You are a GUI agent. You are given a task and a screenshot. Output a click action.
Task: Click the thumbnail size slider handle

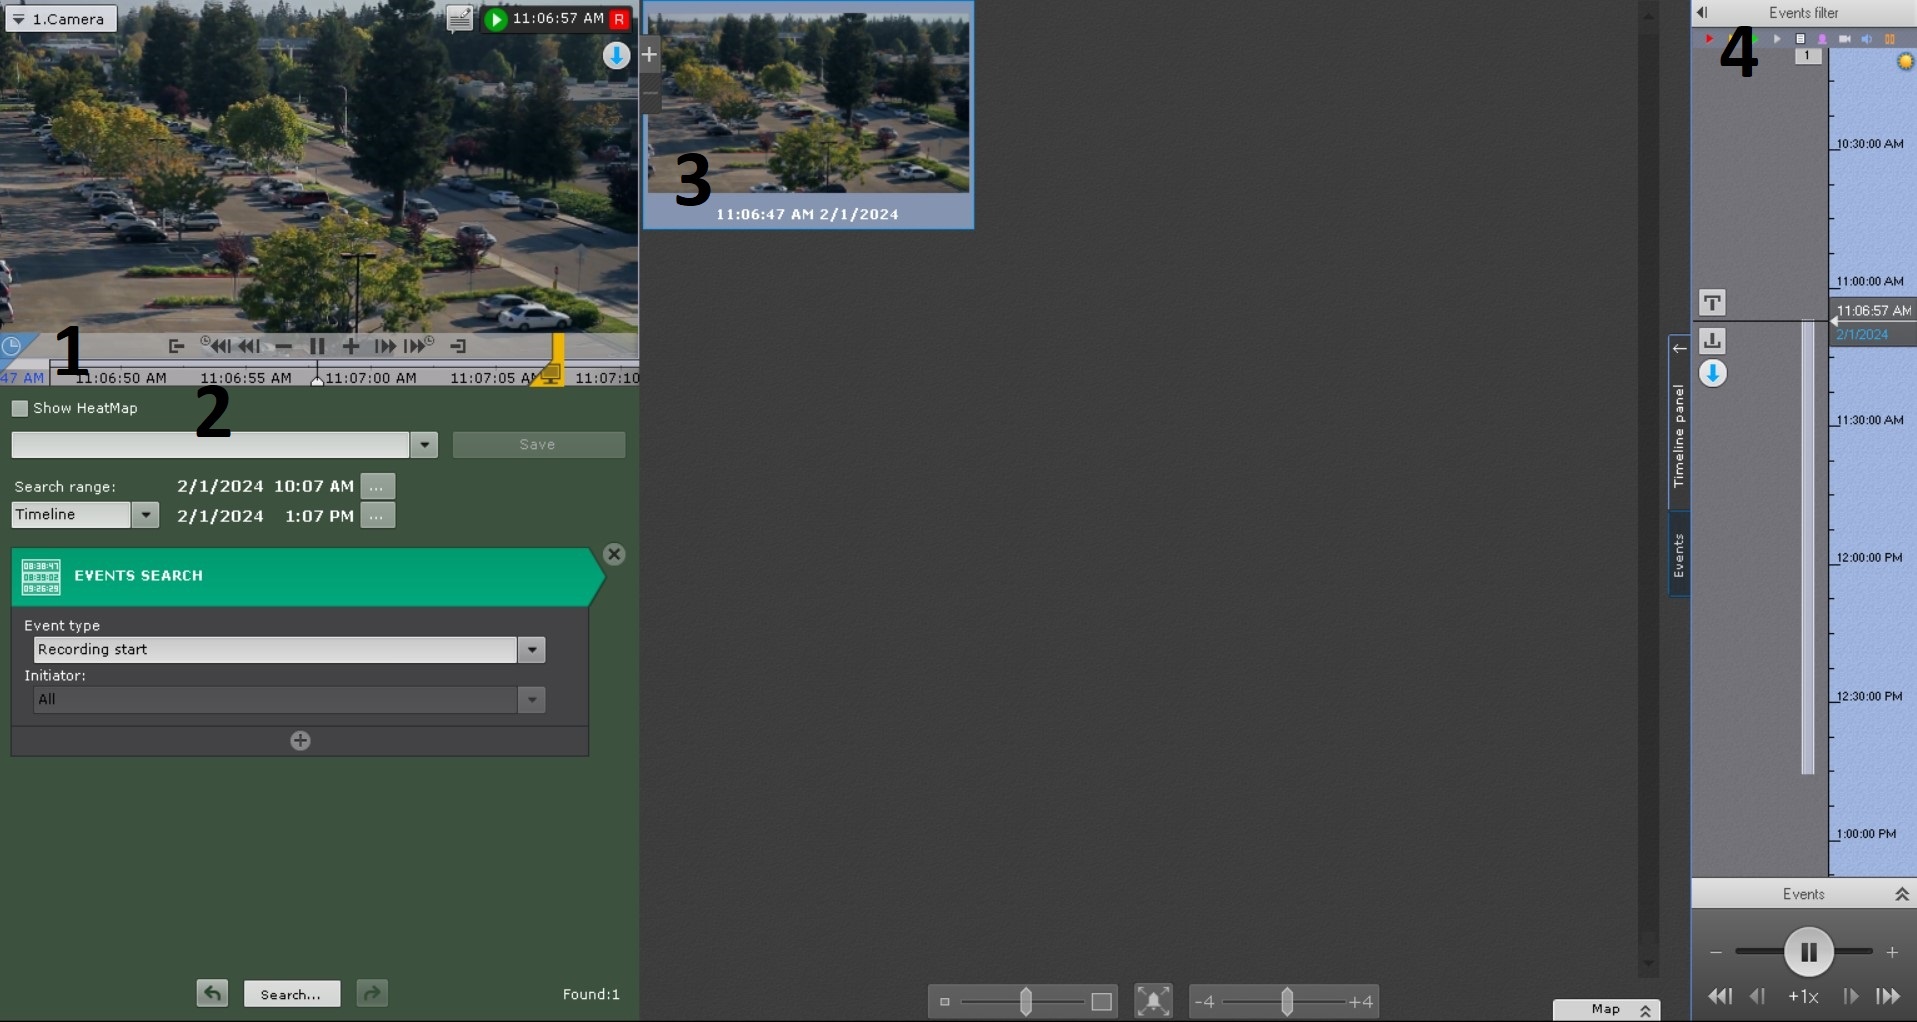click(1025, 1001)
